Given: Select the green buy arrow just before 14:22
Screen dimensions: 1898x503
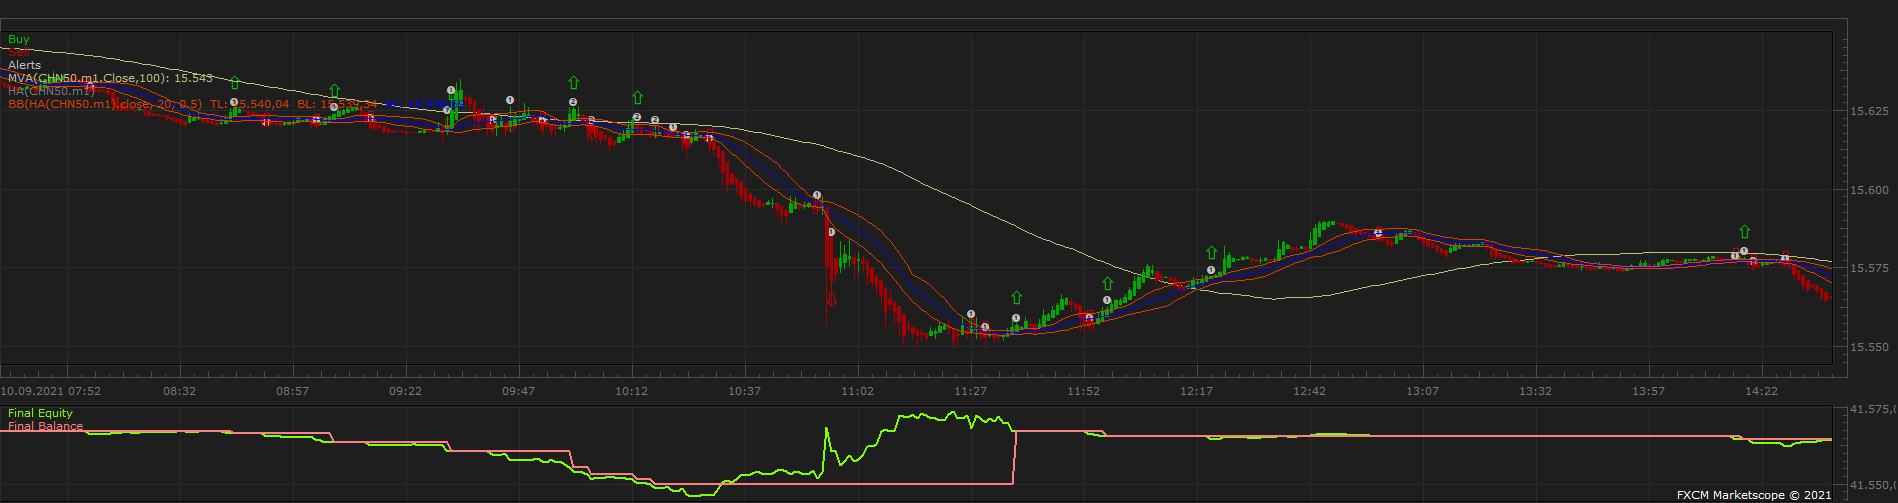Looking at the screenshot, I should tap(1744, 232).
